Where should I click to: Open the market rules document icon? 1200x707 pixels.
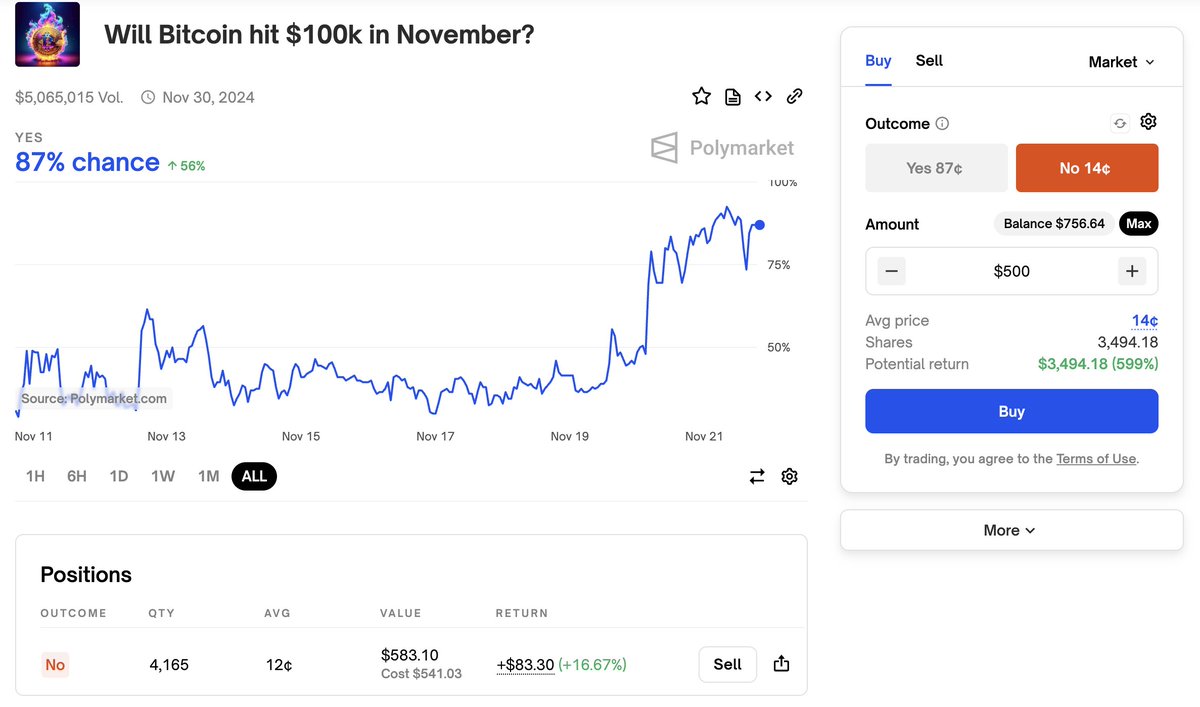(733, 97)
